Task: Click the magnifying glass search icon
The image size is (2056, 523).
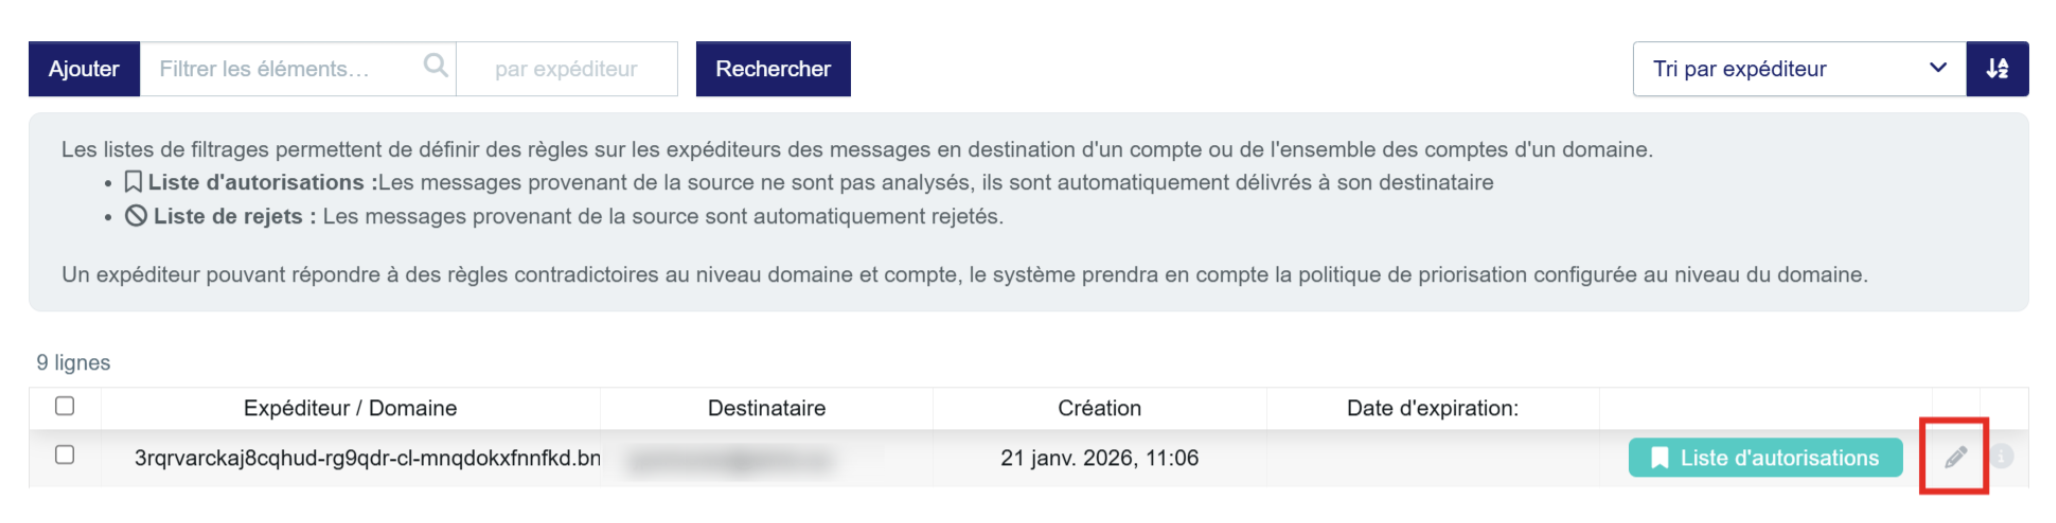Action: click(435, 66)
